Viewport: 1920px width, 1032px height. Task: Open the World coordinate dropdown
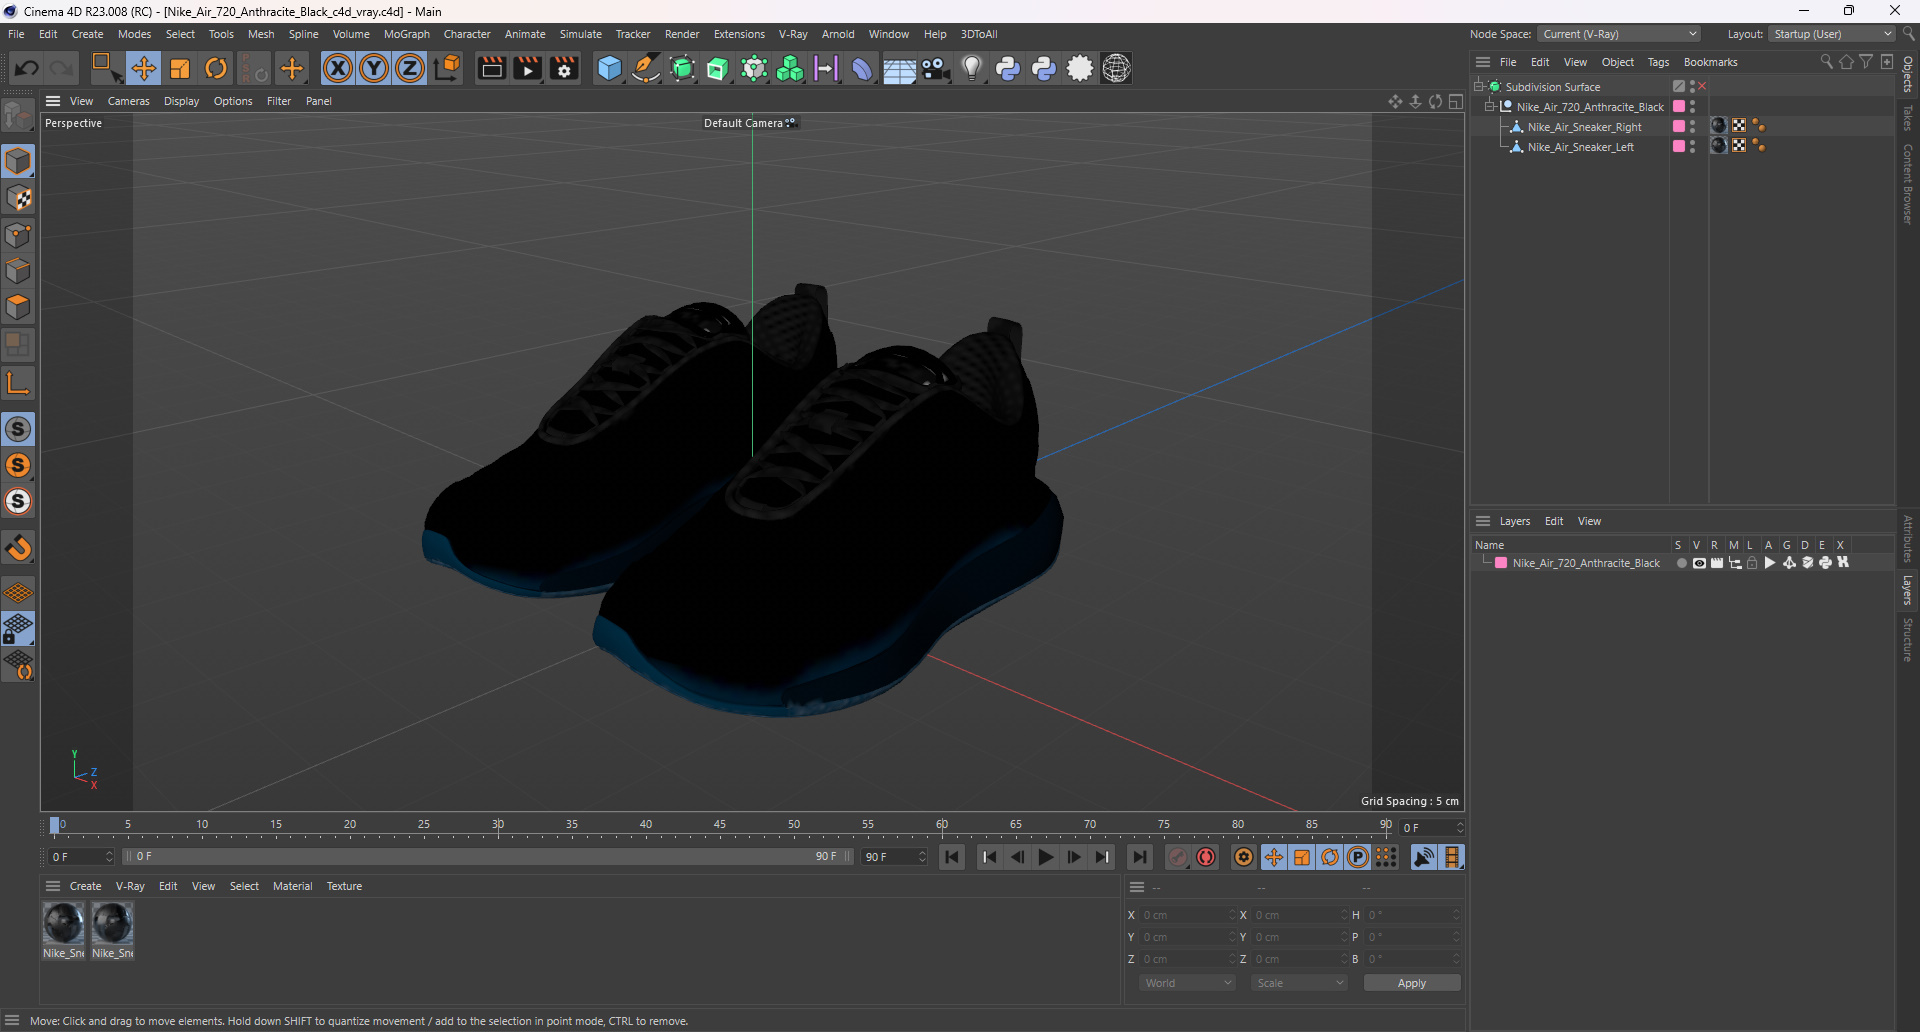1187,983
